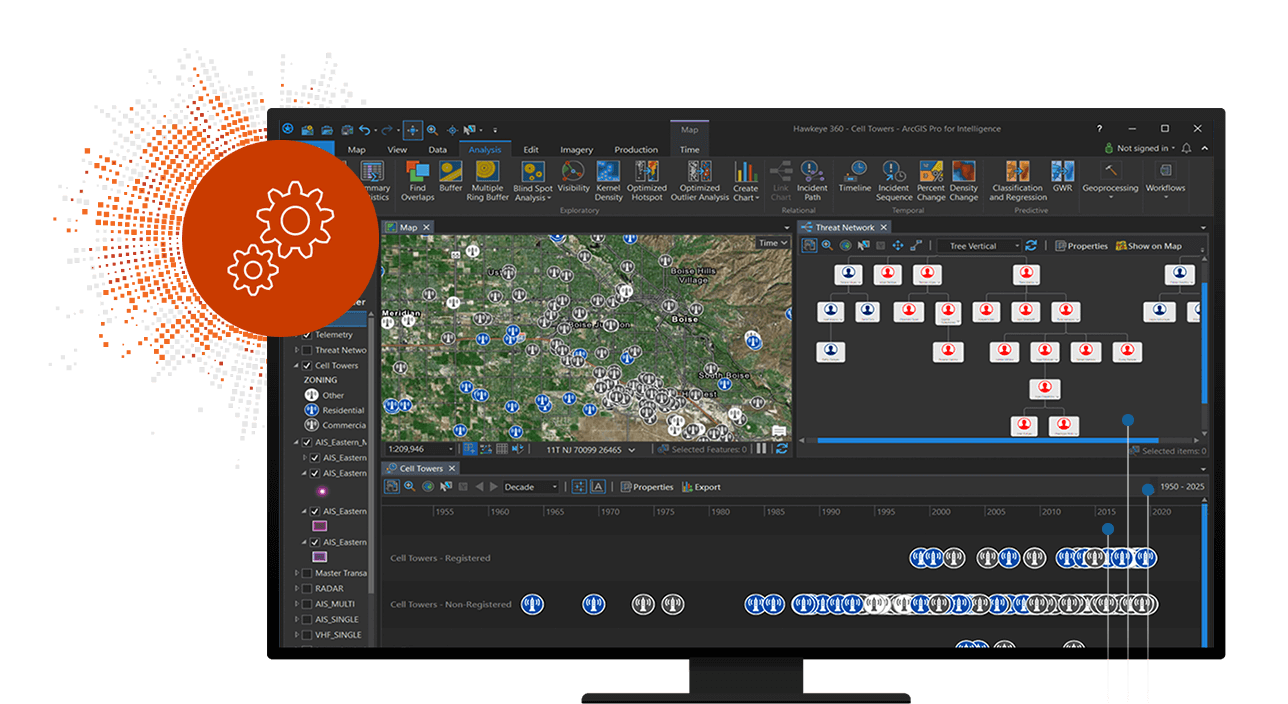Image resolution: width=1288 pixels, height=704 pixels.
Task: Open the Create Chart tool
Action: click(x=745, y=181)
